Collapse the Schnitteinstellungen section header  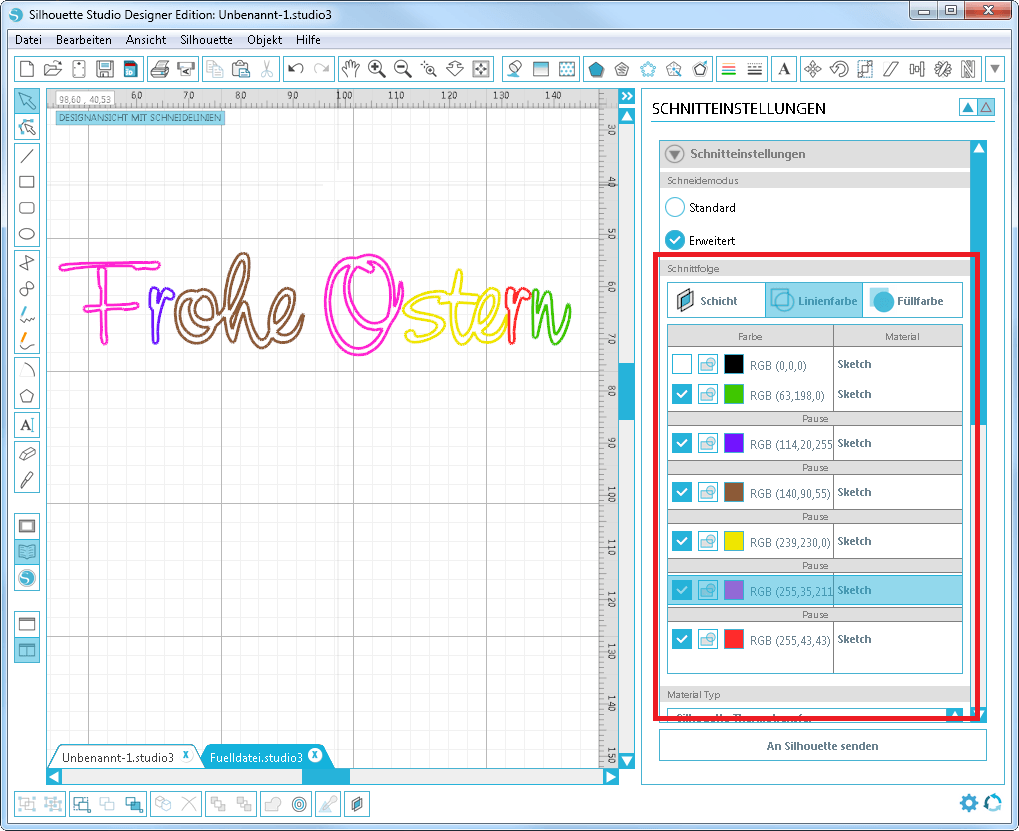coord(675,154)
